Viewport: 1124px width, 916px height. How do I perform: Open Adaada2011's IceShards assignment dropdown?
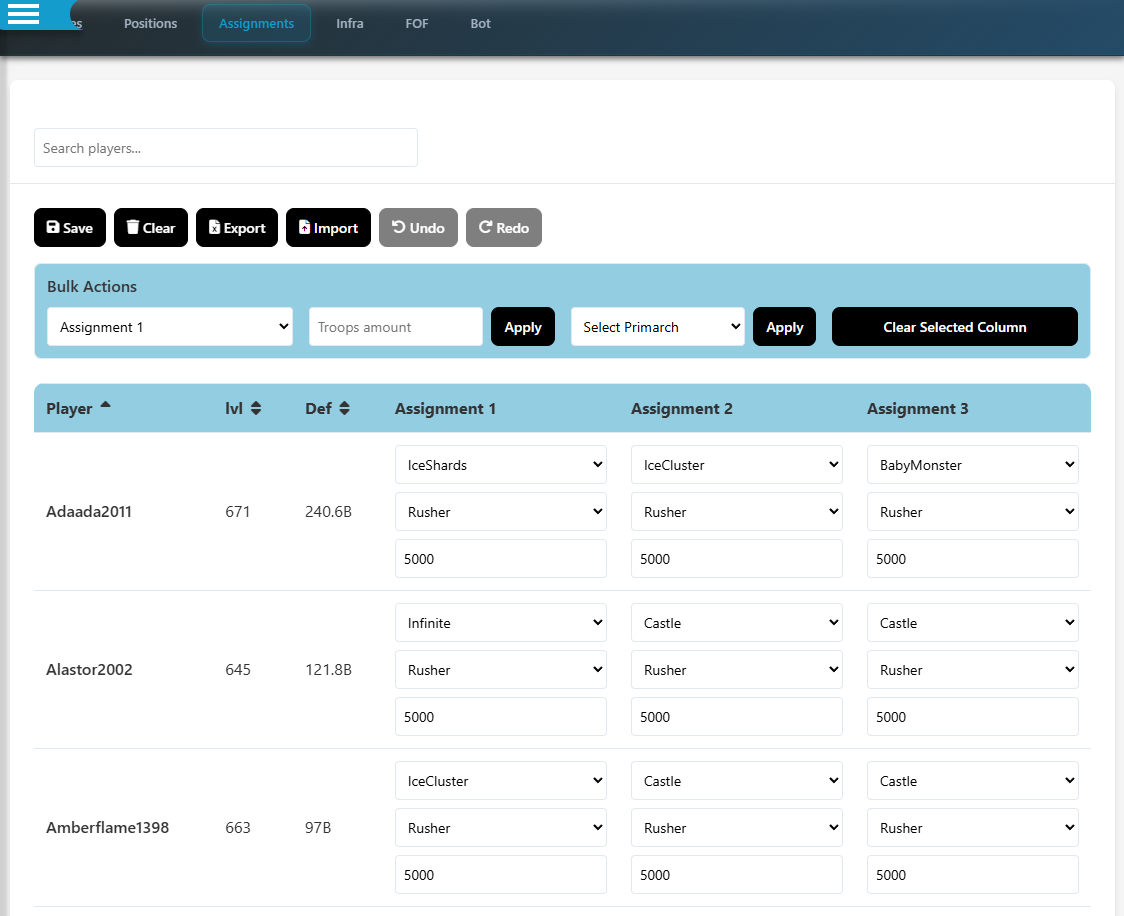pyautogui.click(x=500, y=465)
